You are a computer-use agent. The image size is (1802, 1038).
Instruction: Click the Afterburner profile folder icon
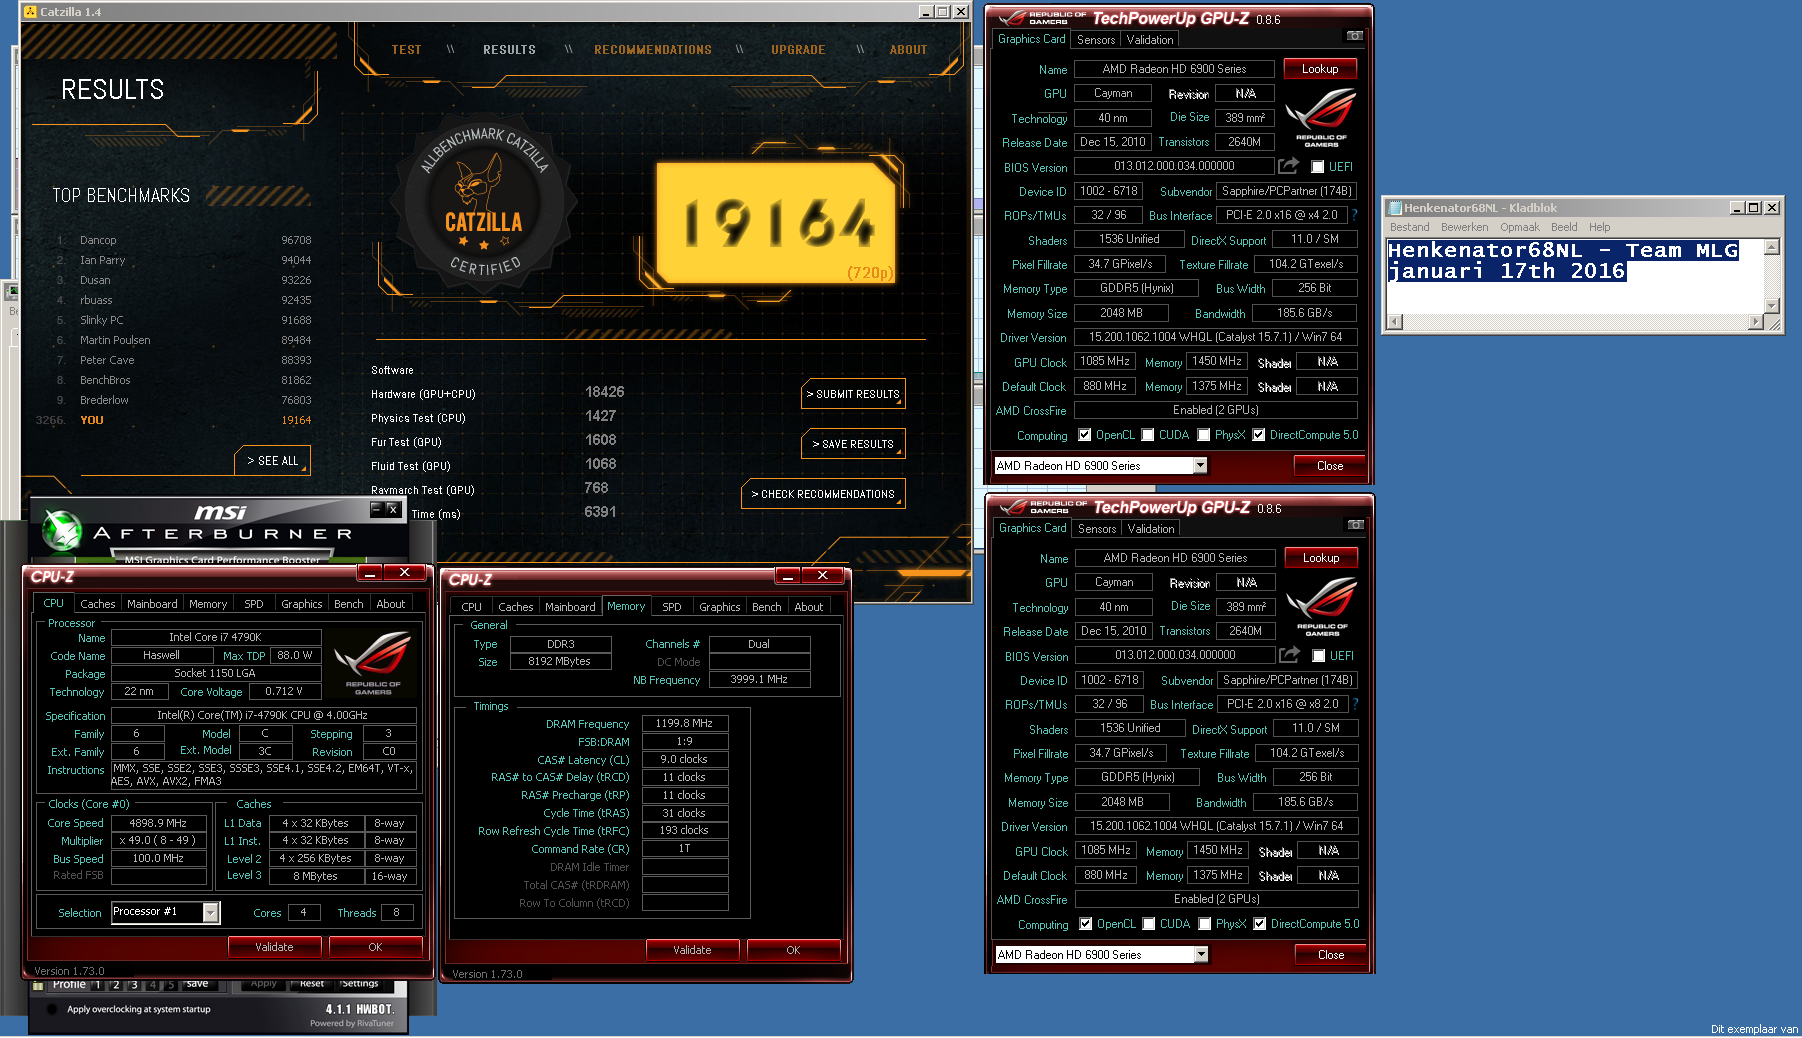pos(38,985)
